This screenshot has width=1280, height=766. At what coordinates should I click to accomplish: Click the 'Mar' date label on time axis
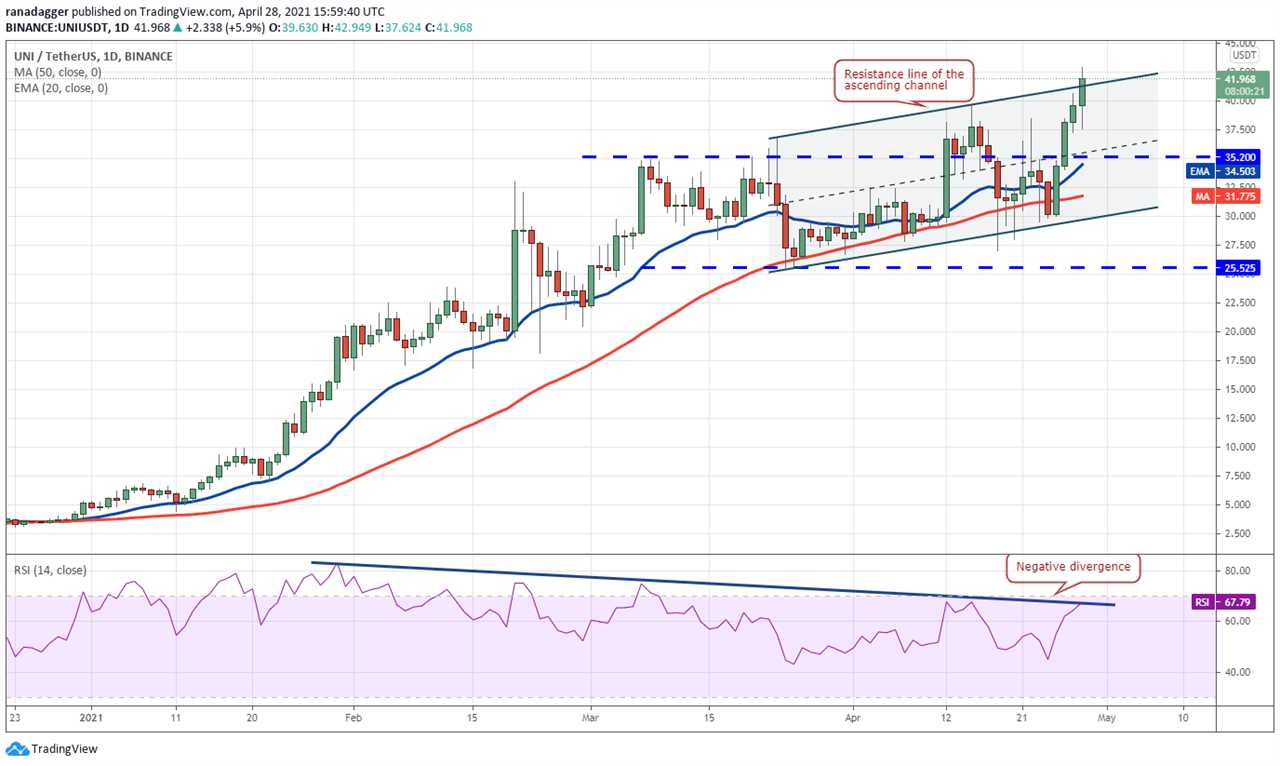click(591, 717)
